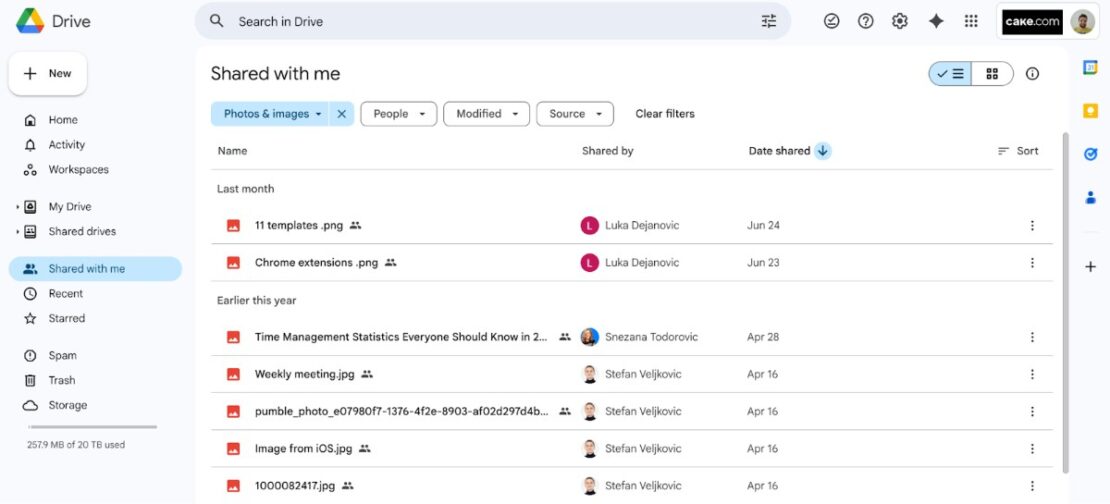
Task: Sort by the Name column header
Action: coord(232,151)
